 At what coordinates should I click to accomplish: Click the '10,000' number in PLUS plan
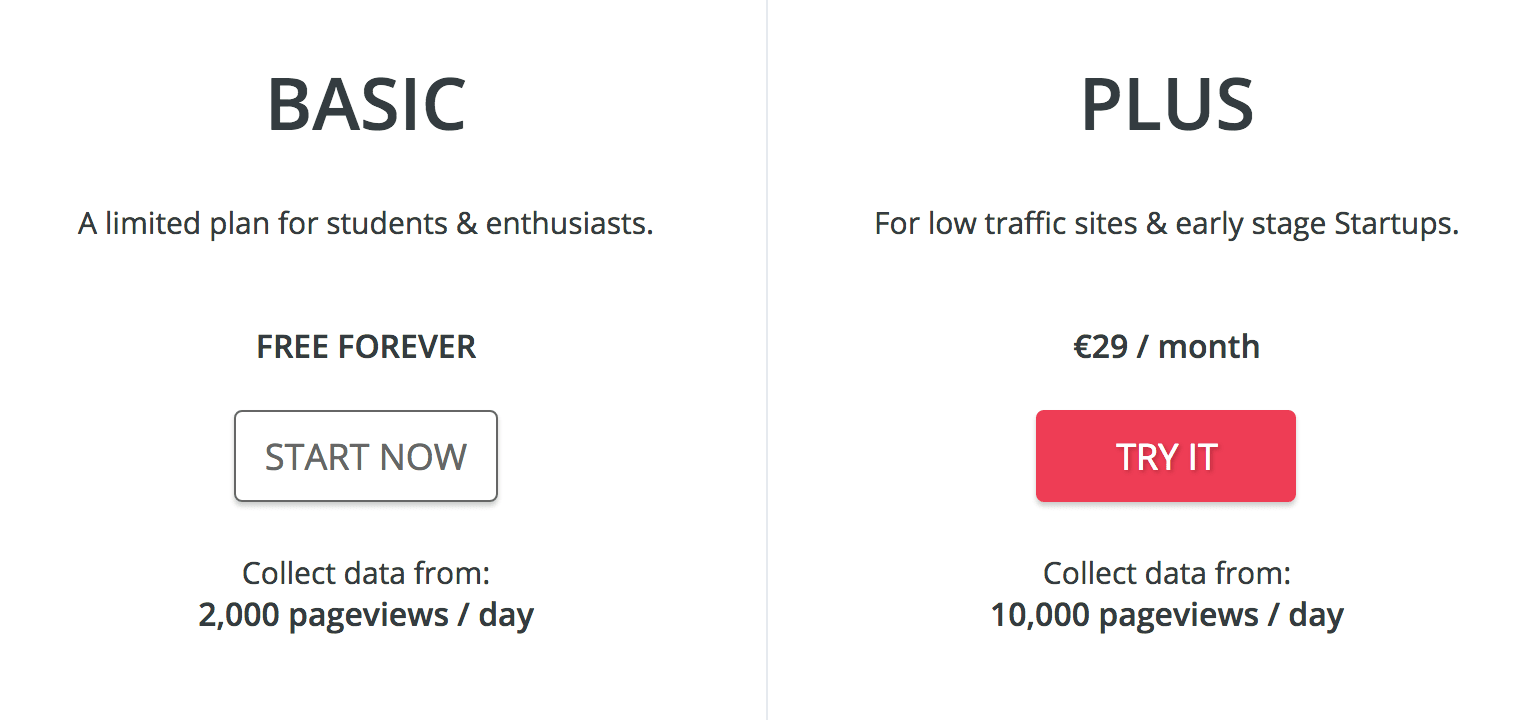1038,614
